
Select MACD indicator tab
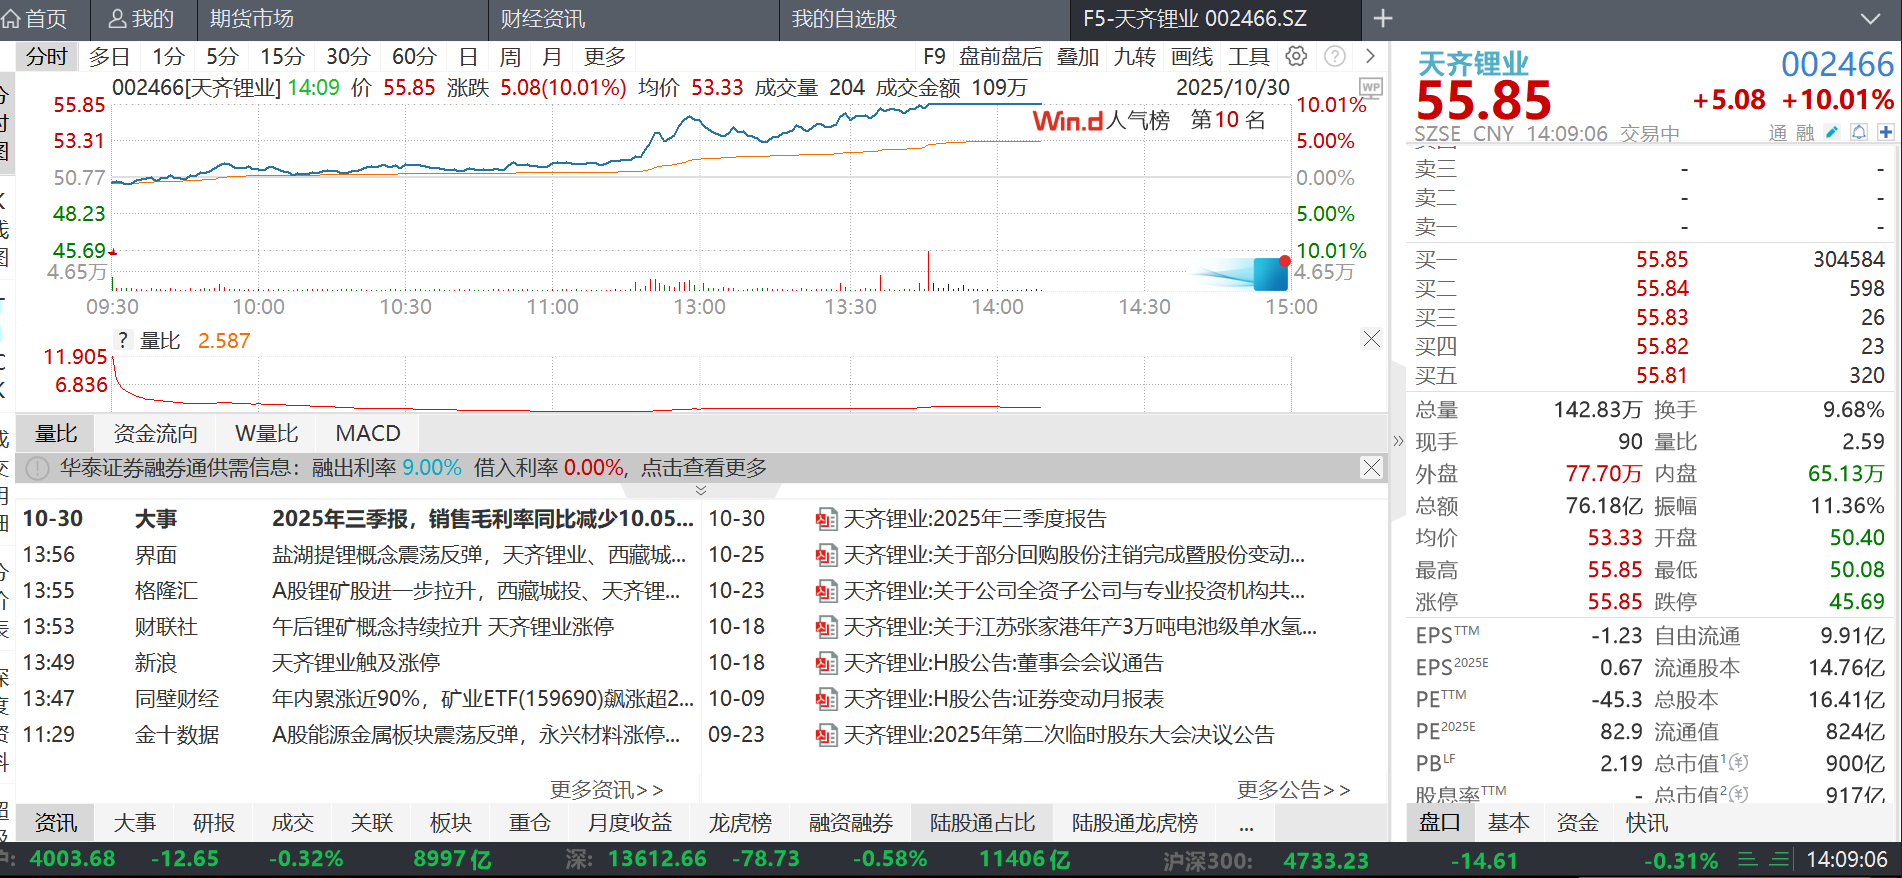pyautogui.click(x=368, y=433)
